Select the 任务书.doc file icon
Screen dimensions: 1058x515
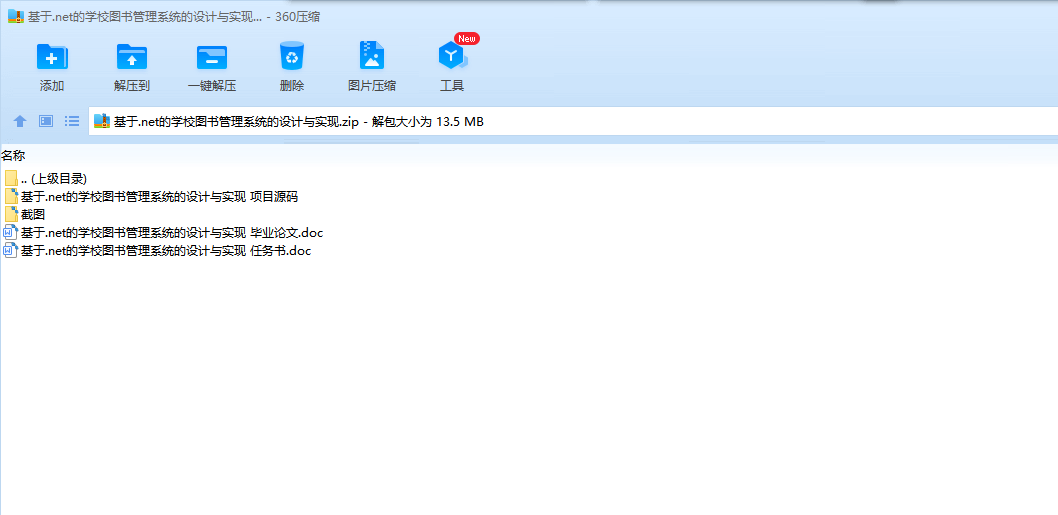click(11, 250)
